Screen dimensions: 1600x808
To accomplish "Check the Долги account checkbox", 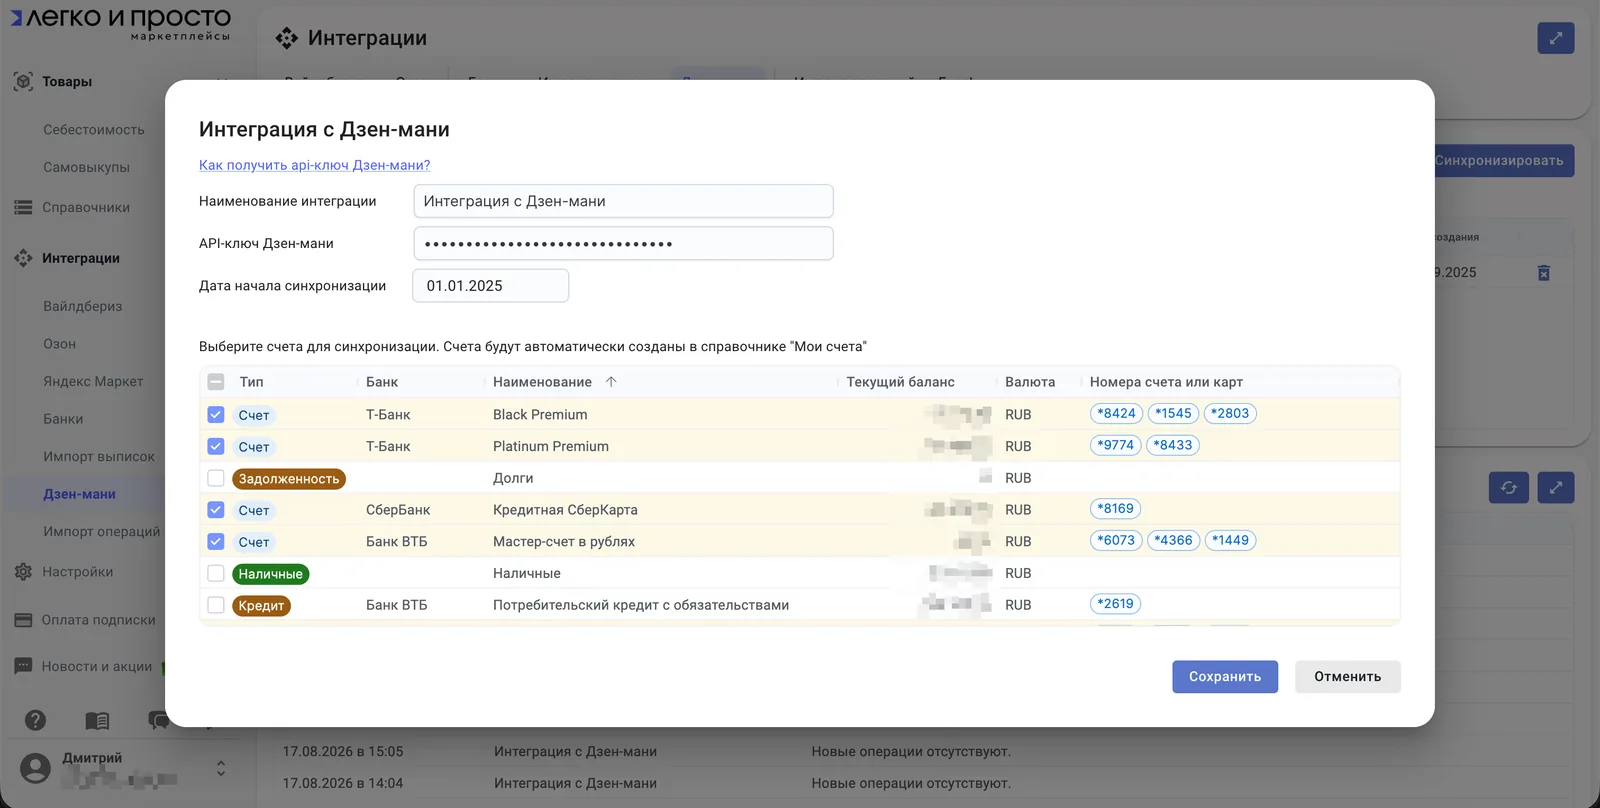I will 216,478.
